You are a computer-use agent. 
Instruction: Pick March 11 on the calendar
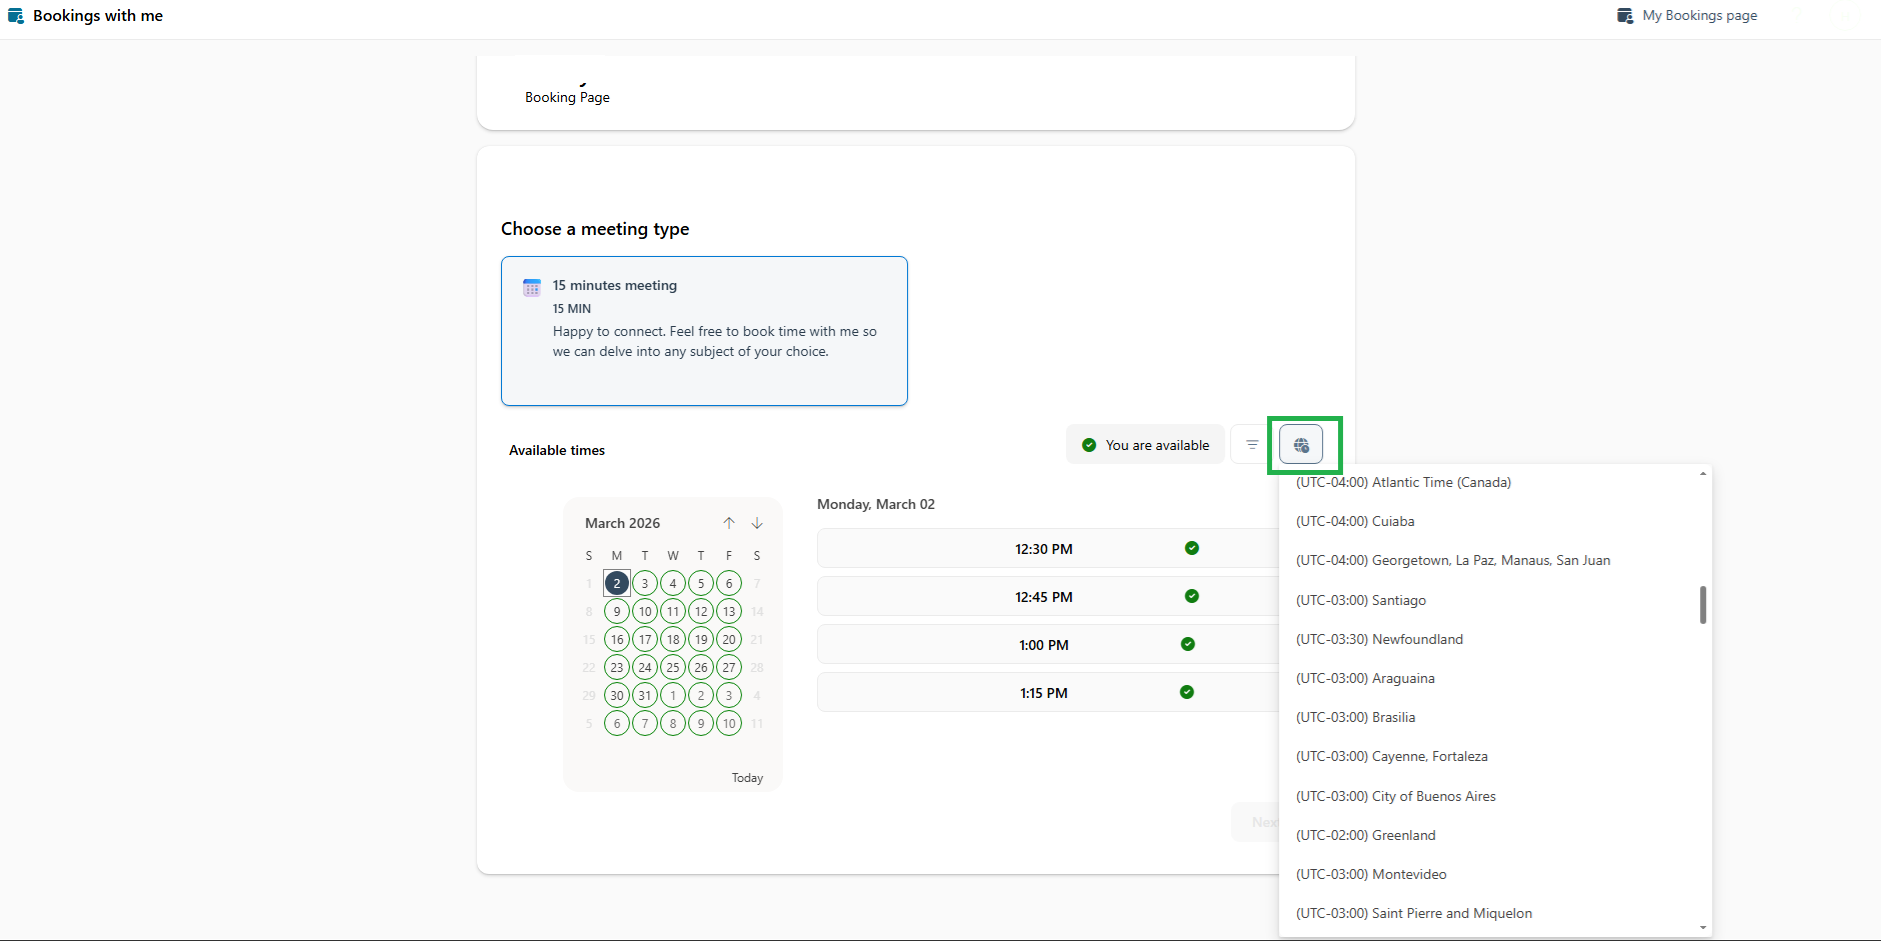click(673, 611)
